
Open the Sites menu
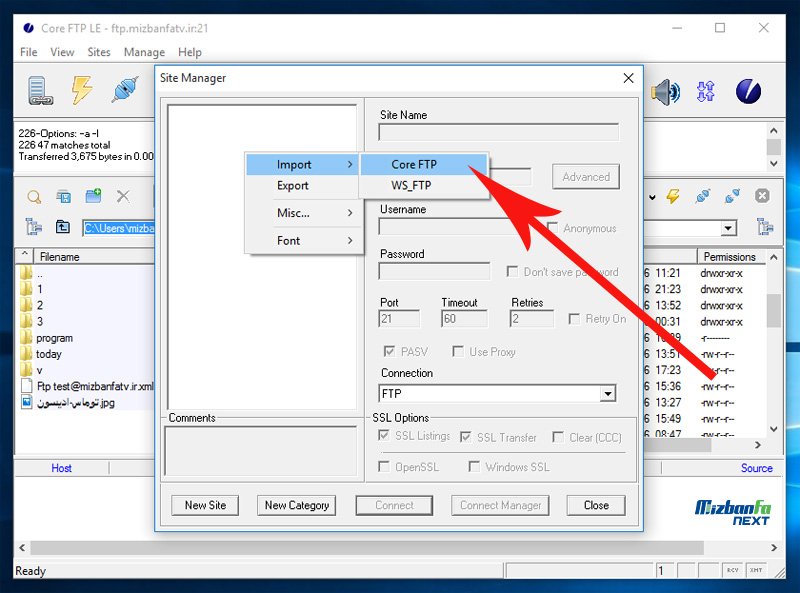point(99,52)
